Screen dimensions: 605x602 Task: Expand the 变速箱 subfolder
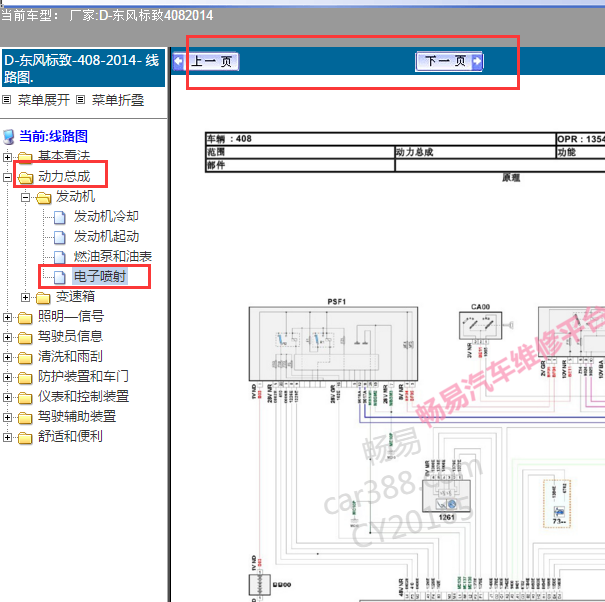pyautogui.click(x=25, y=297)
